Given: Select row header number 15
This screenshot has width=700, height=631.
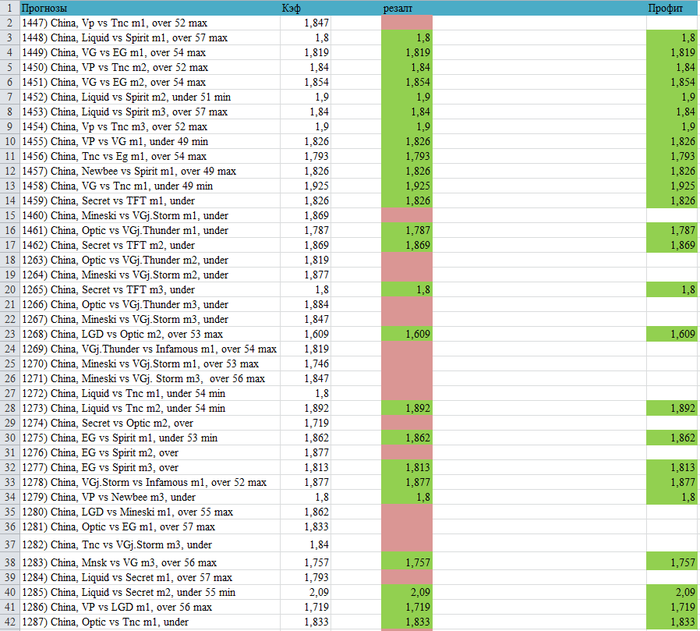Looking at the screenshot, I should (x=10, y=215).
